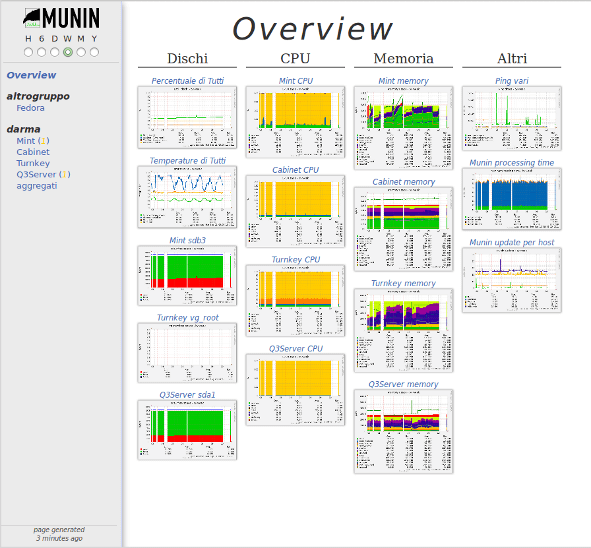Click the warning indicator beside Mint
Image resolution: width=591 pixels, height=548 pixels.
(x=43, y=141)
